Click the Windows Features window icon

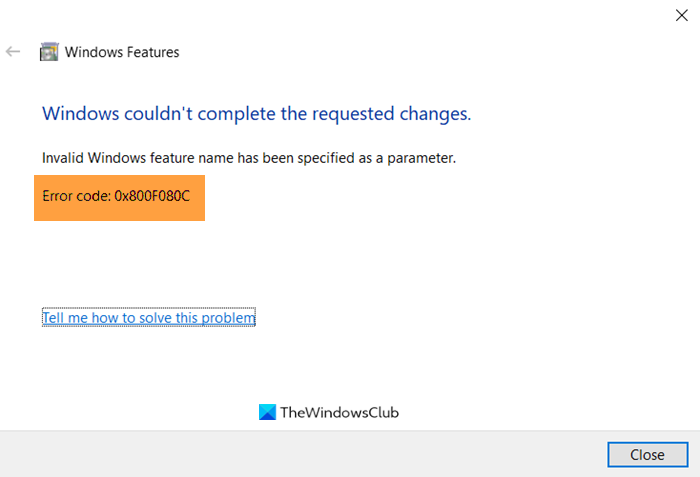tap(49, 52)
